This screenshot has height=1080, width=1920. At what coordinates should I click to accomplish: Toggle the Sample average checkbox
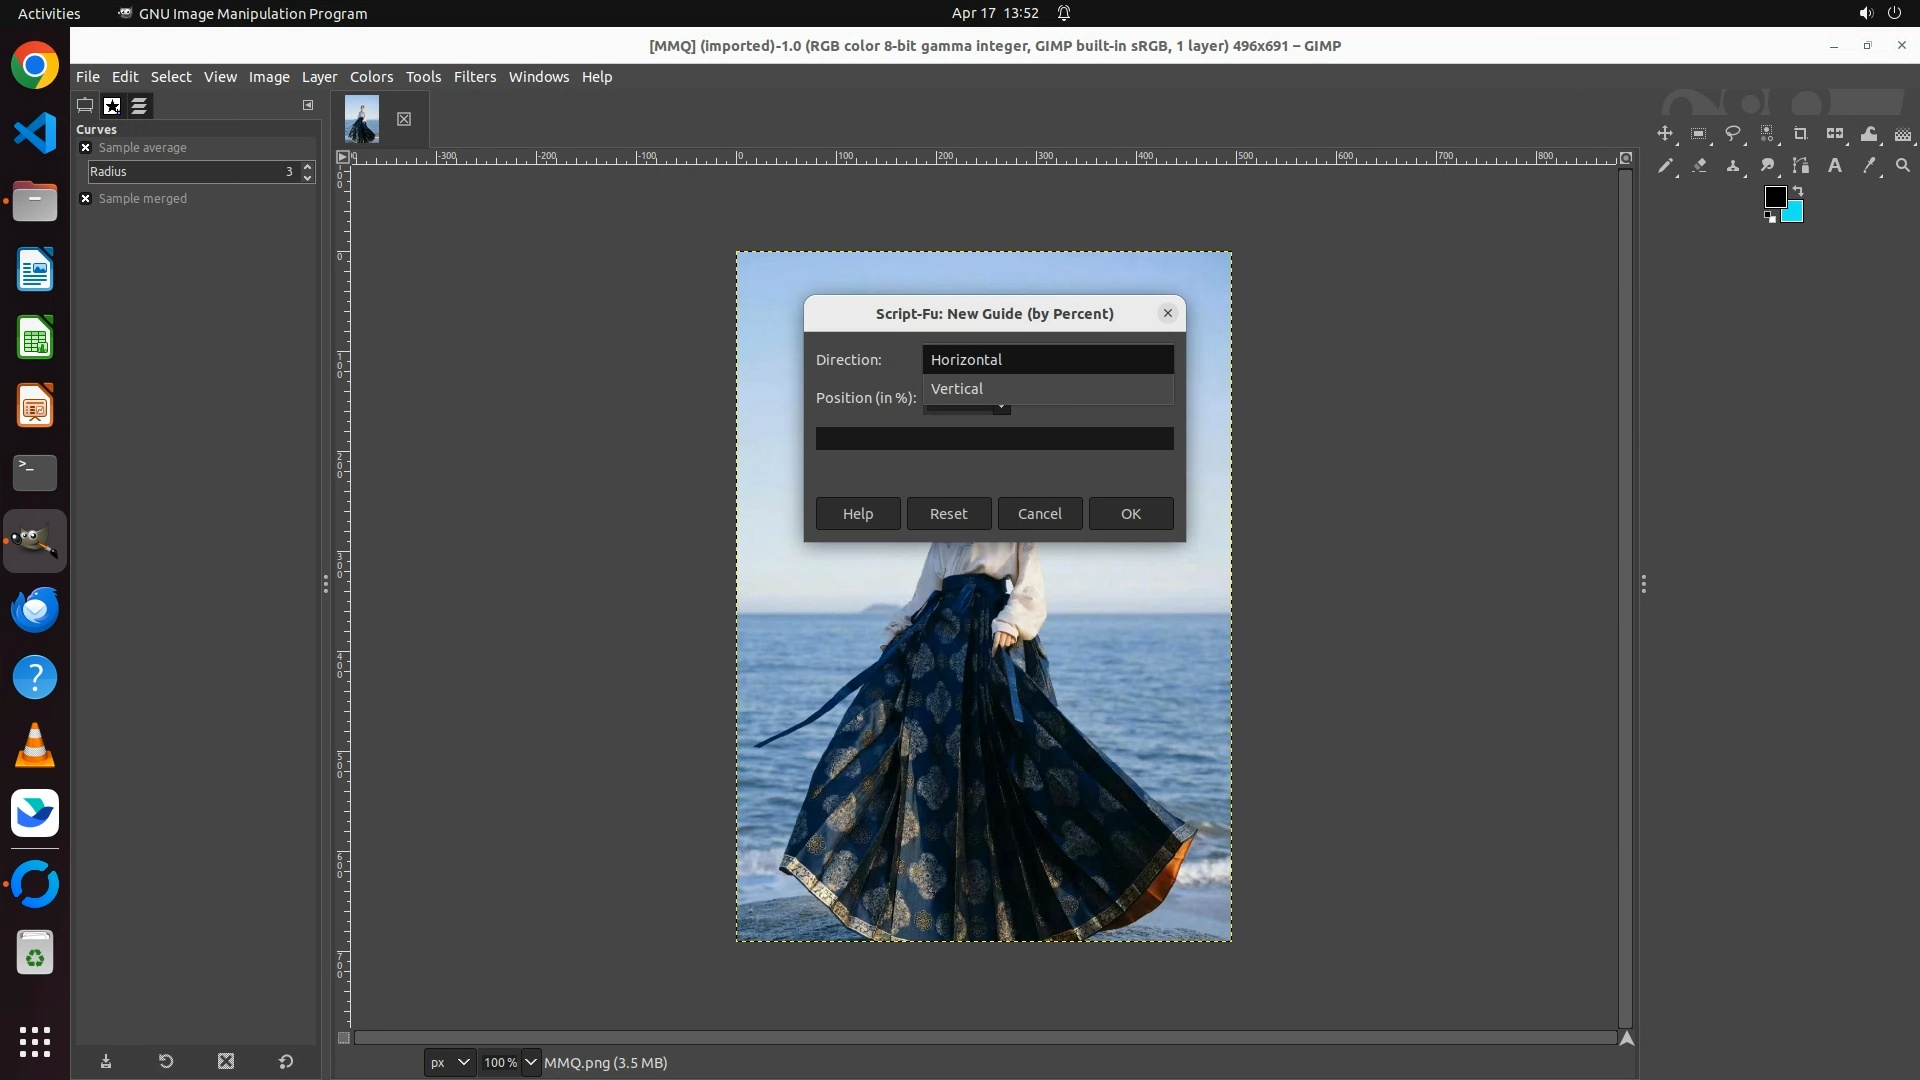point(86,148)
